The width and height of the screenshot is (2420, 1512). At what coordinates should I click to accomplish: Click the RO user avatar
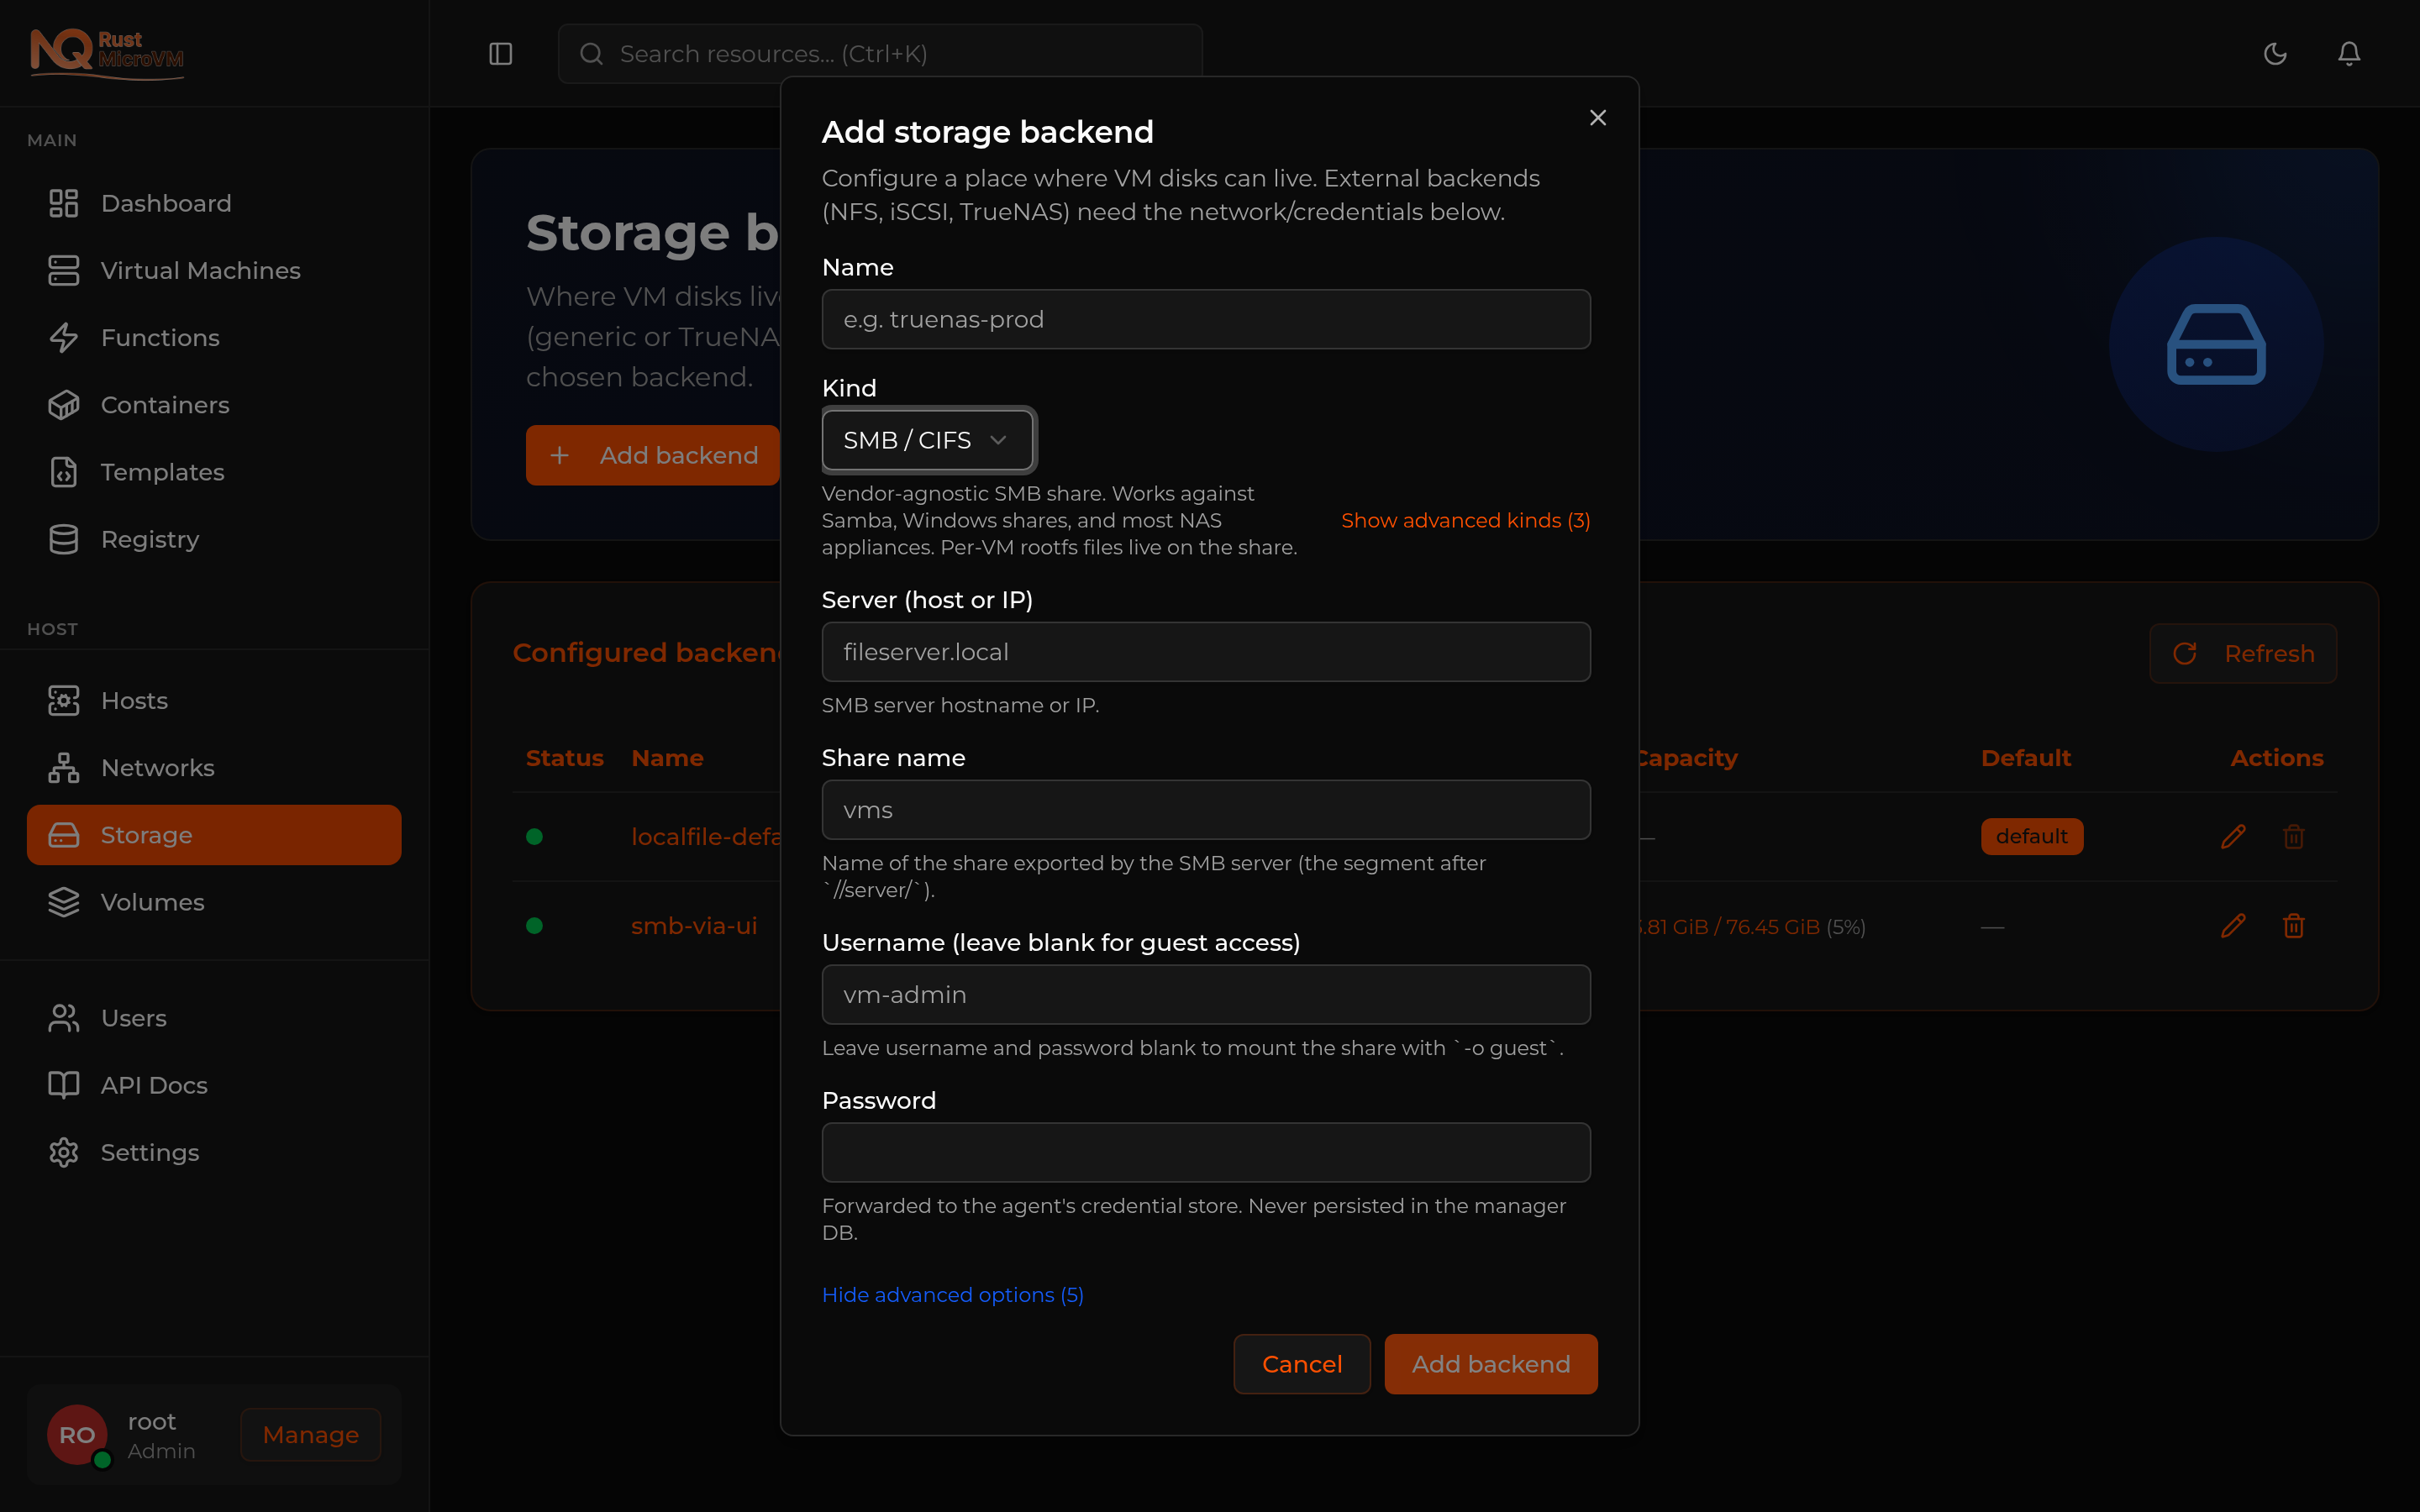(77, 1435)
